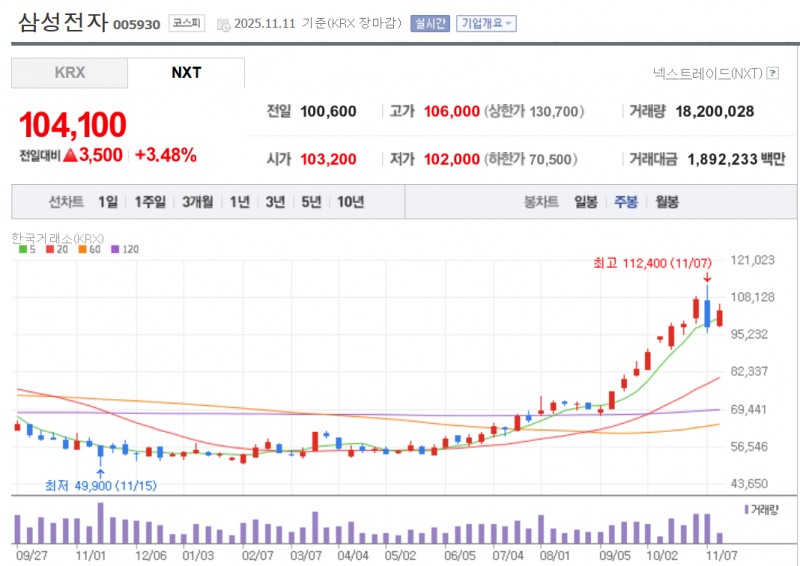Image resolution: width=800 pixels, height=566 pixels.
Task: Click green 5 moving average legend swatch
Action: point(23,250)
